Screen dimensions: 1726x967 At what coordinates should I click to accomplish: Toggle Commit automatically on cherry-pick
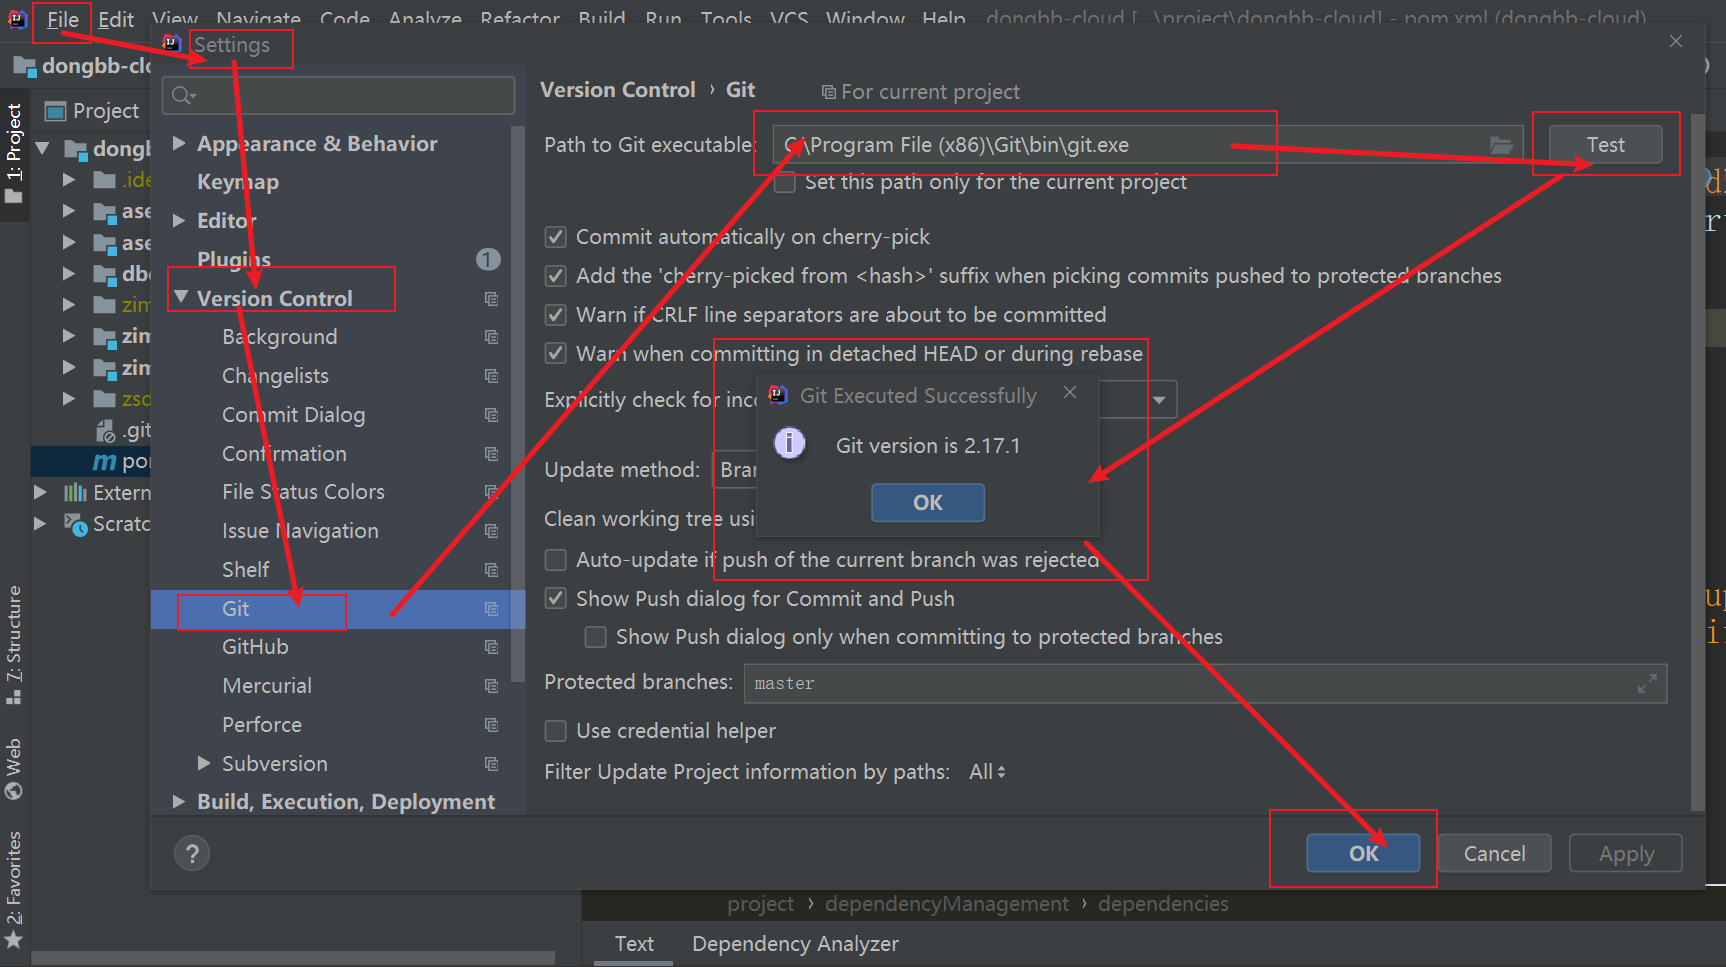(555, 237)
